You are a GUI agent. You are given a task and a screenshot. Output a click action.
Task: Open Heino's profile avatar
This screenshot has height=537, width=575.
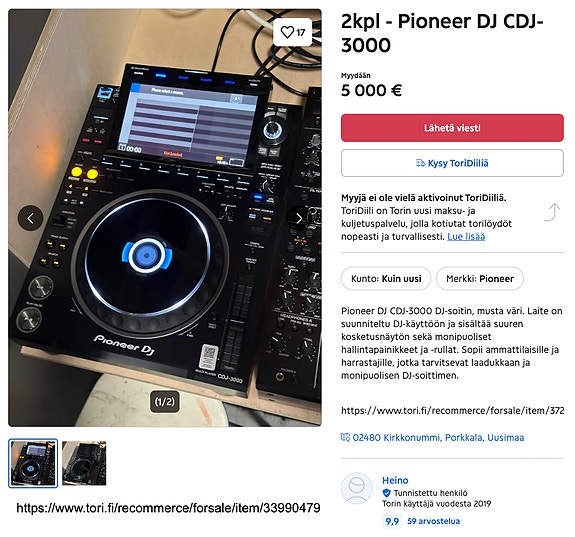click(x=357, y=488)
